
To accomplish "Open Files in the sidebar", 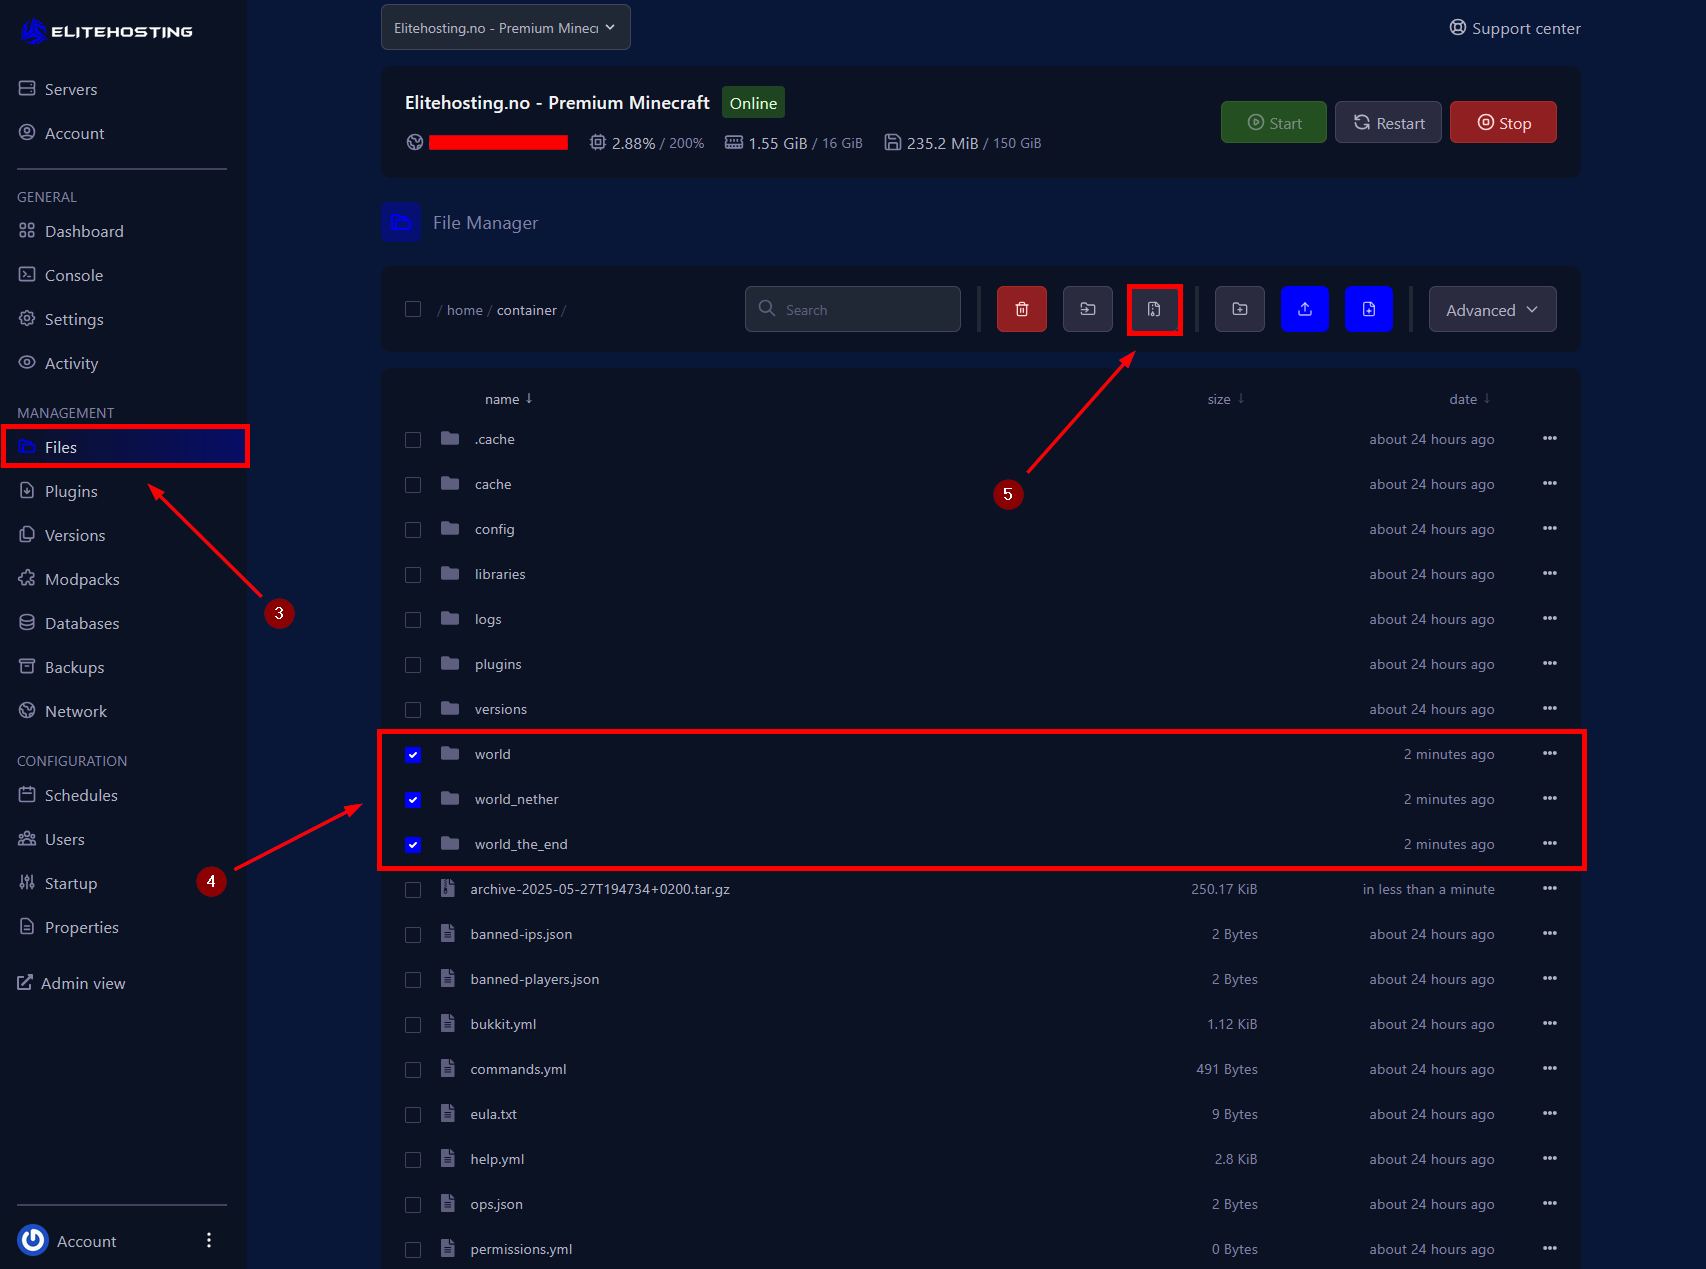I will pos(125,447).
